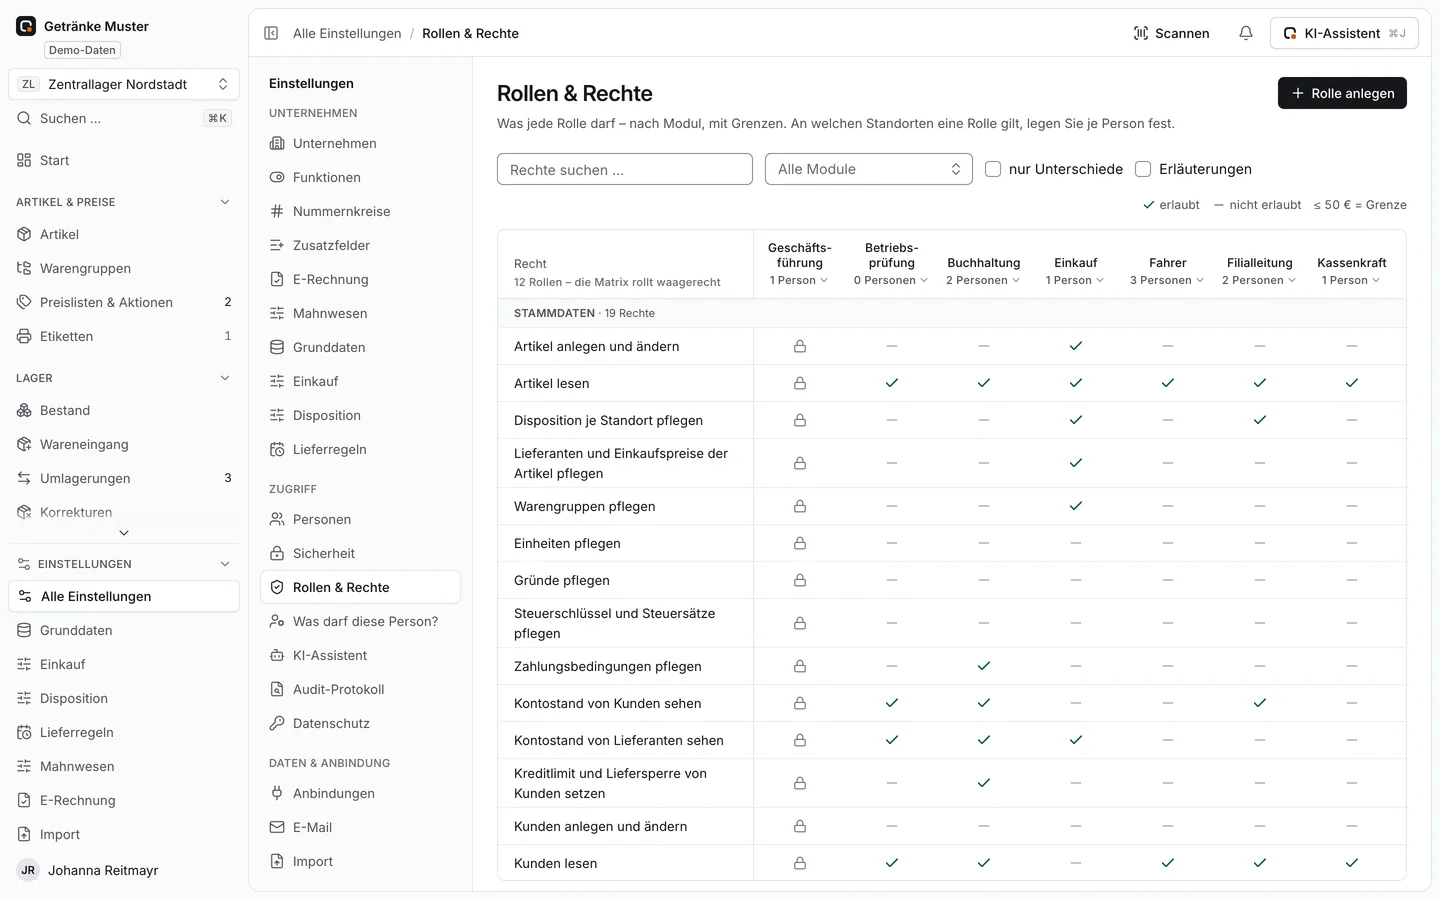Click the Rolle anlegen button
This screenshot has width=1440, height=900.
point(1342,93)
